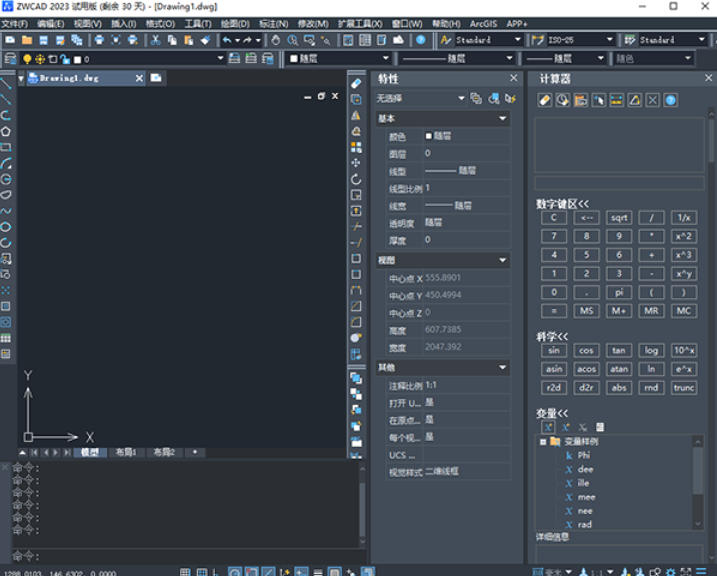Toggle the layer on/off lightbulb icon
Image resolution: width=717 pixels, height=576 pixels.
coord(27,59)
